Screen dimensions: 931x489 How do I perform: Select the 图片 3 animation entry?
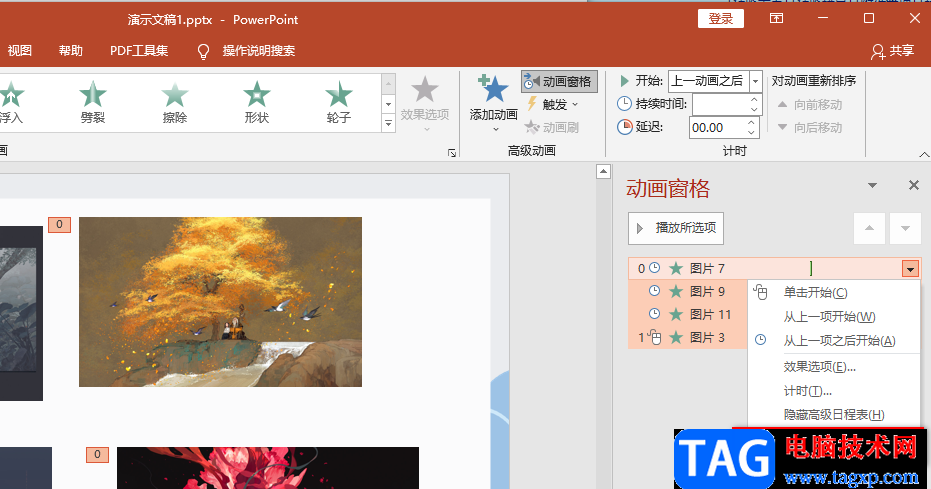pos(688,338)
